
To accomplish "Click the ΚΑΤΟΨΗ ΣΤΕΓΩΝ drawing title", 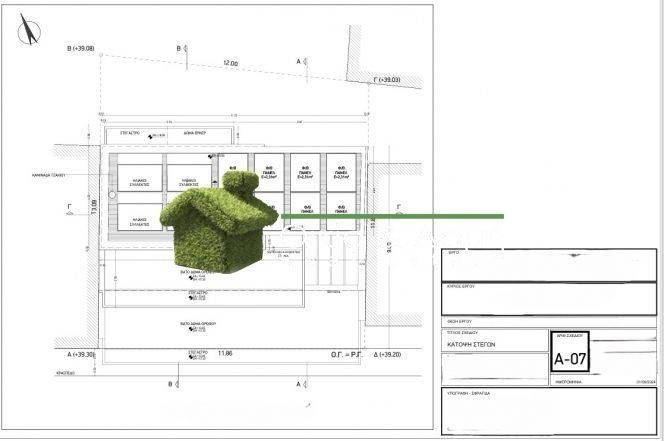I will click(x=477, y=342).
